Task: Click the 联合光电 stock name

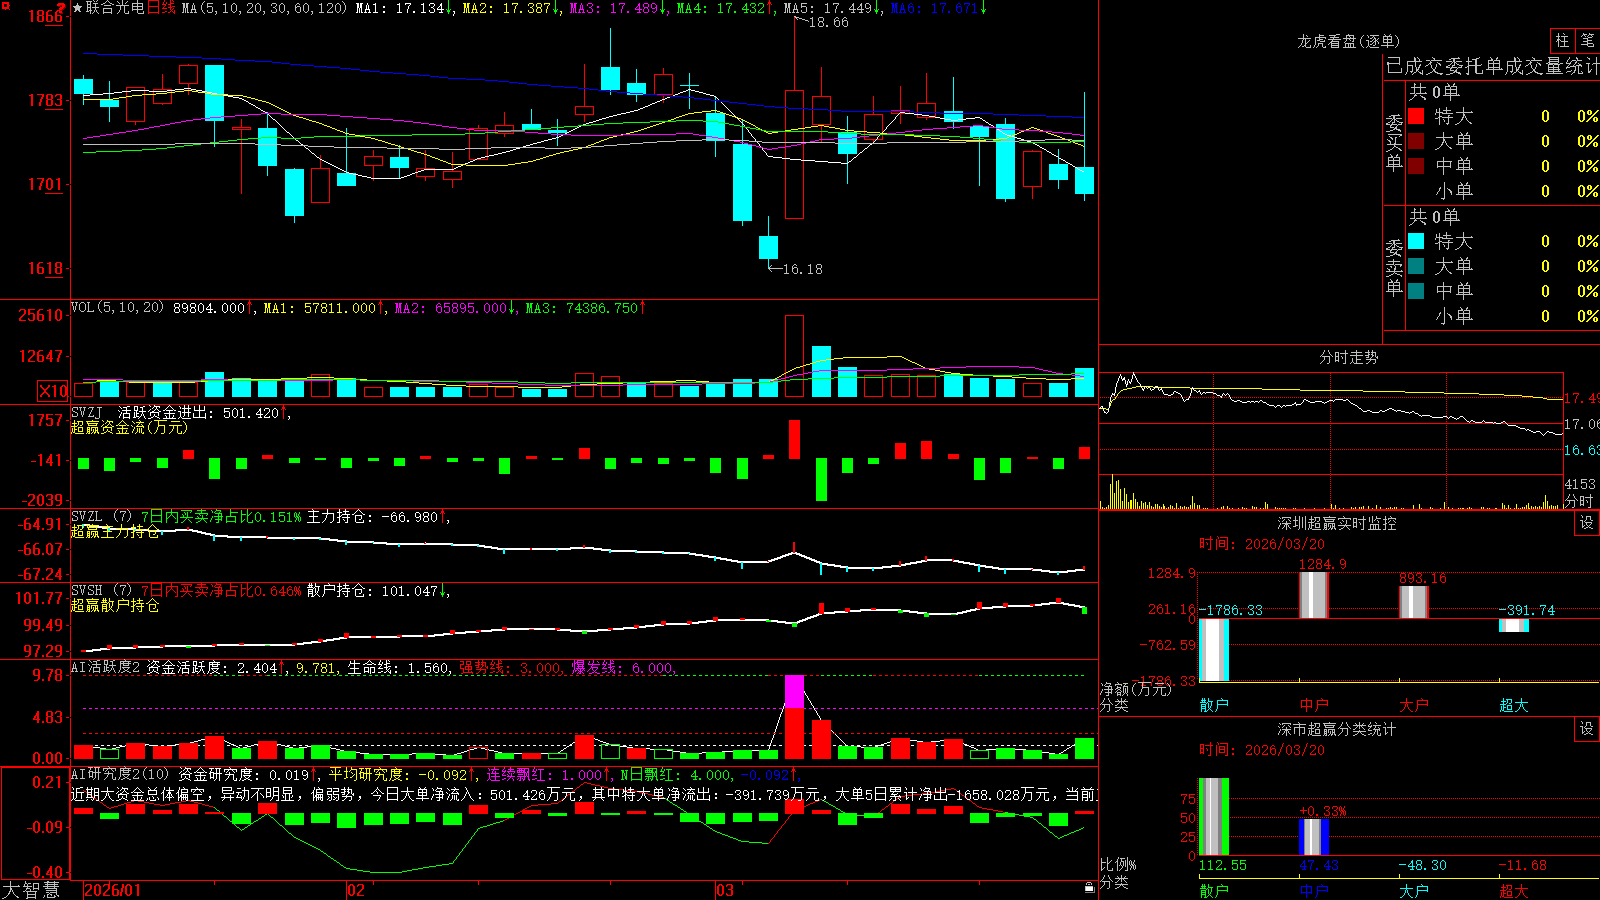Action: [115, 8]
